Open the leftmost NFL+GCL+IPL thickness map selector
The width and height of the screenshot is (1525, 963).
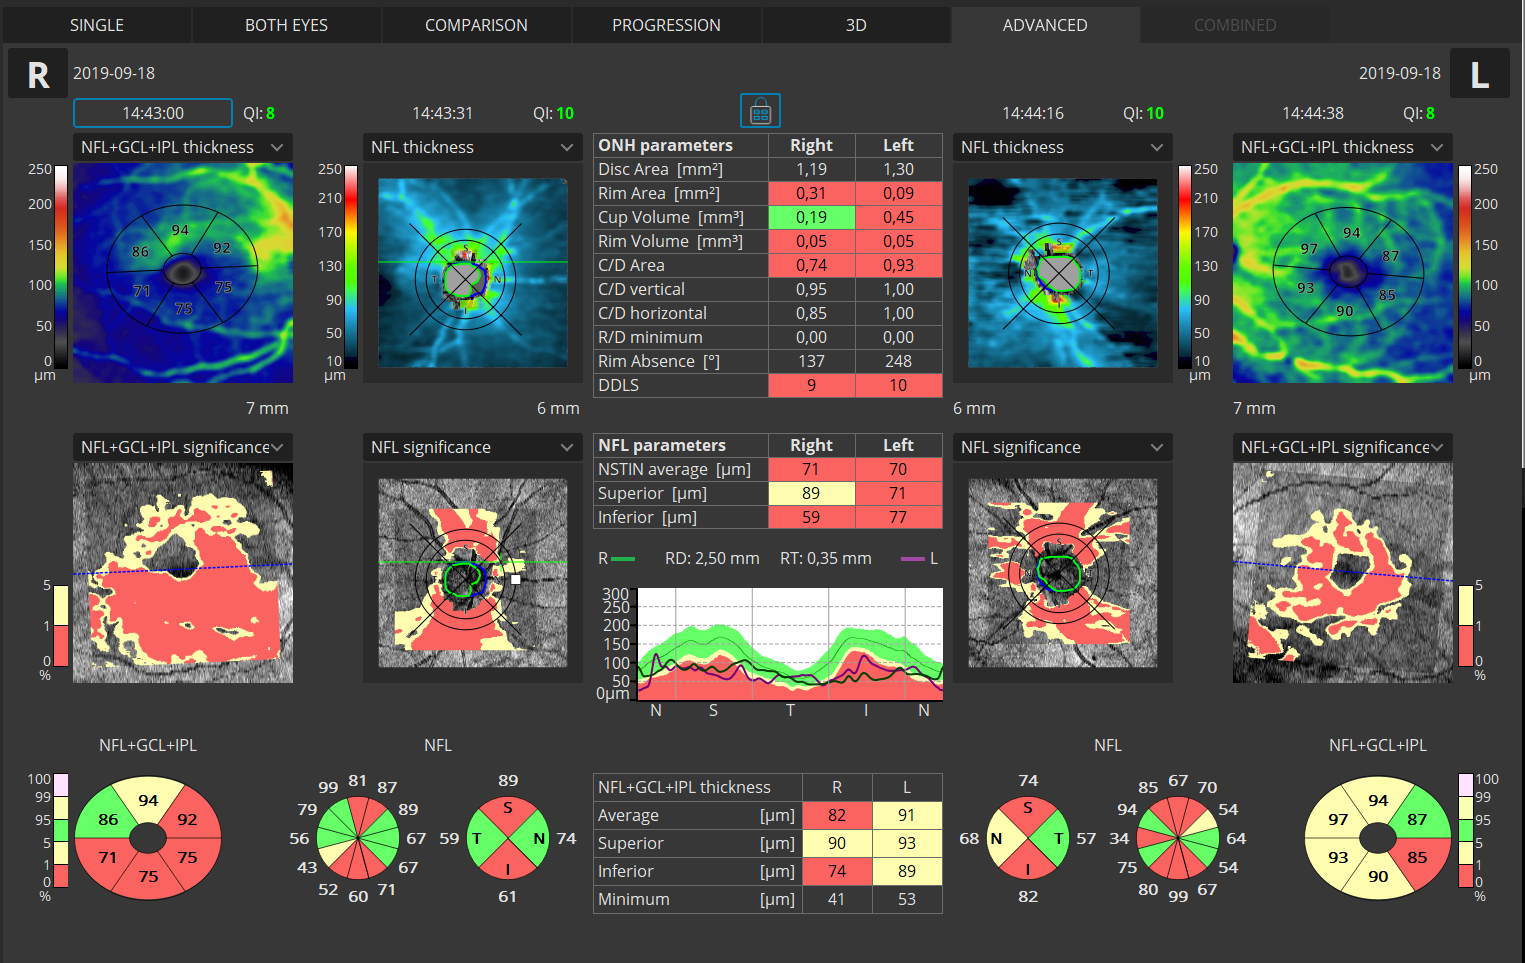click(183, 147)
